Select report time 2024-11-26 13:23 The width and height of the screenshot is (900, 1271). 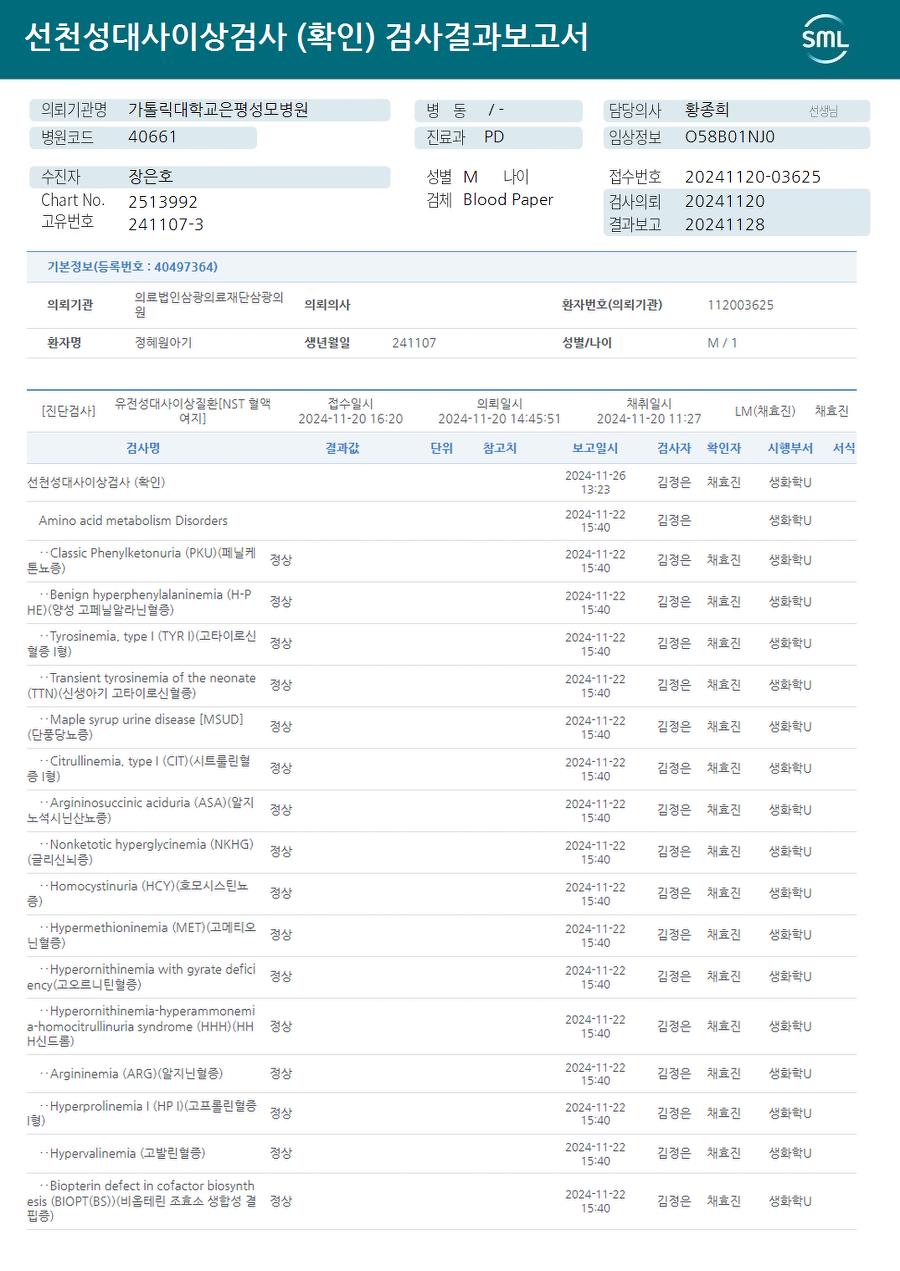pos(595,482)
